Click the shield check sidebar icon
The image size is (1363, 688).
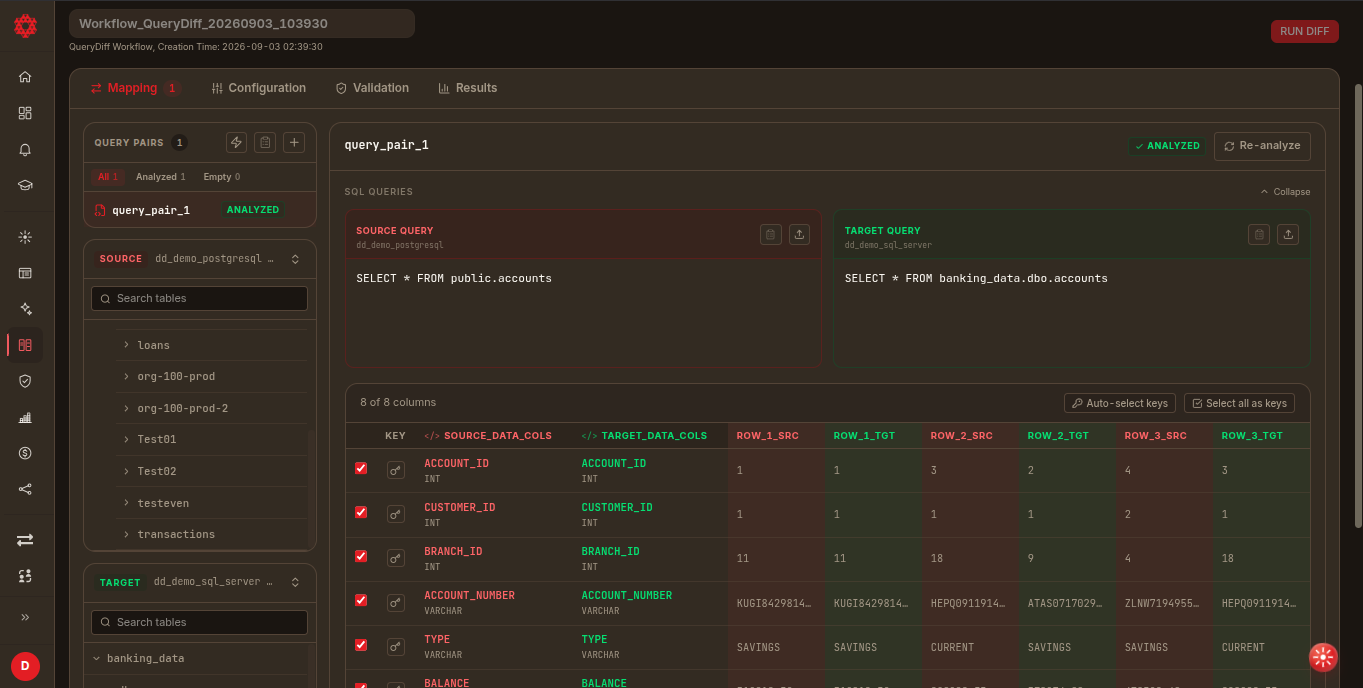coord(25,381)
